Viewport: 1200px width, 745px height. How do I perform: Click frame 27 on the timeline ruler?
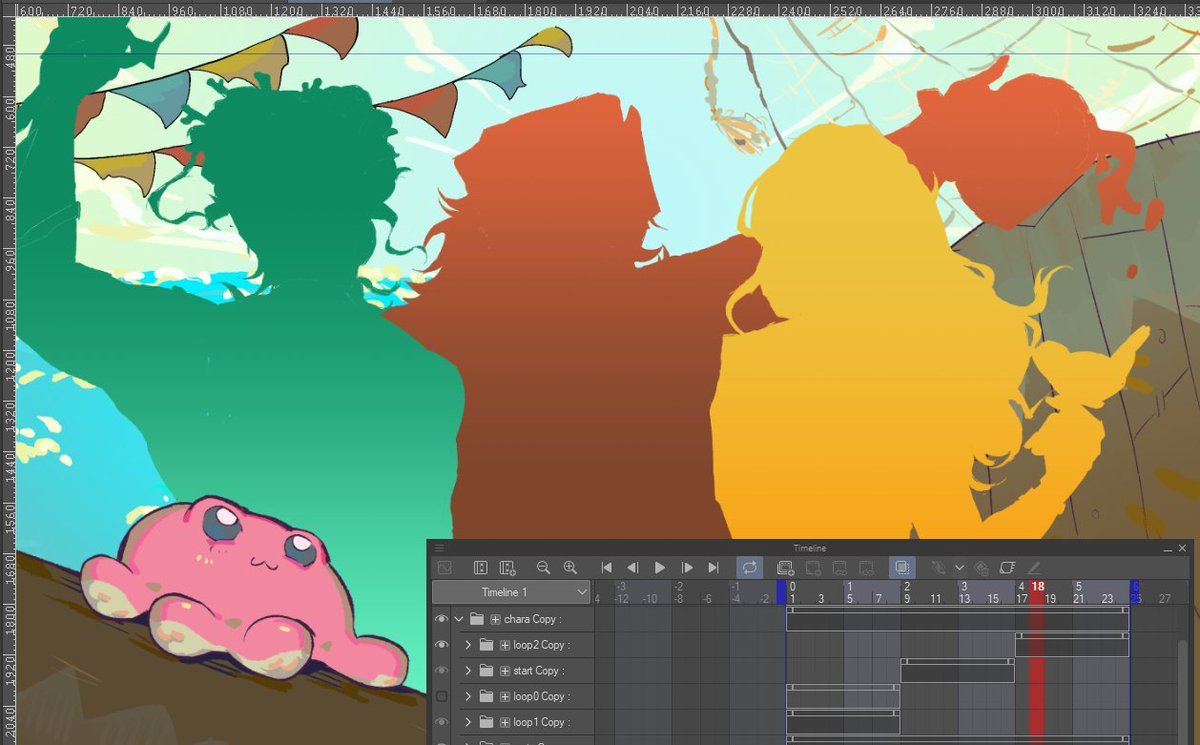(x=1164, y=598)
